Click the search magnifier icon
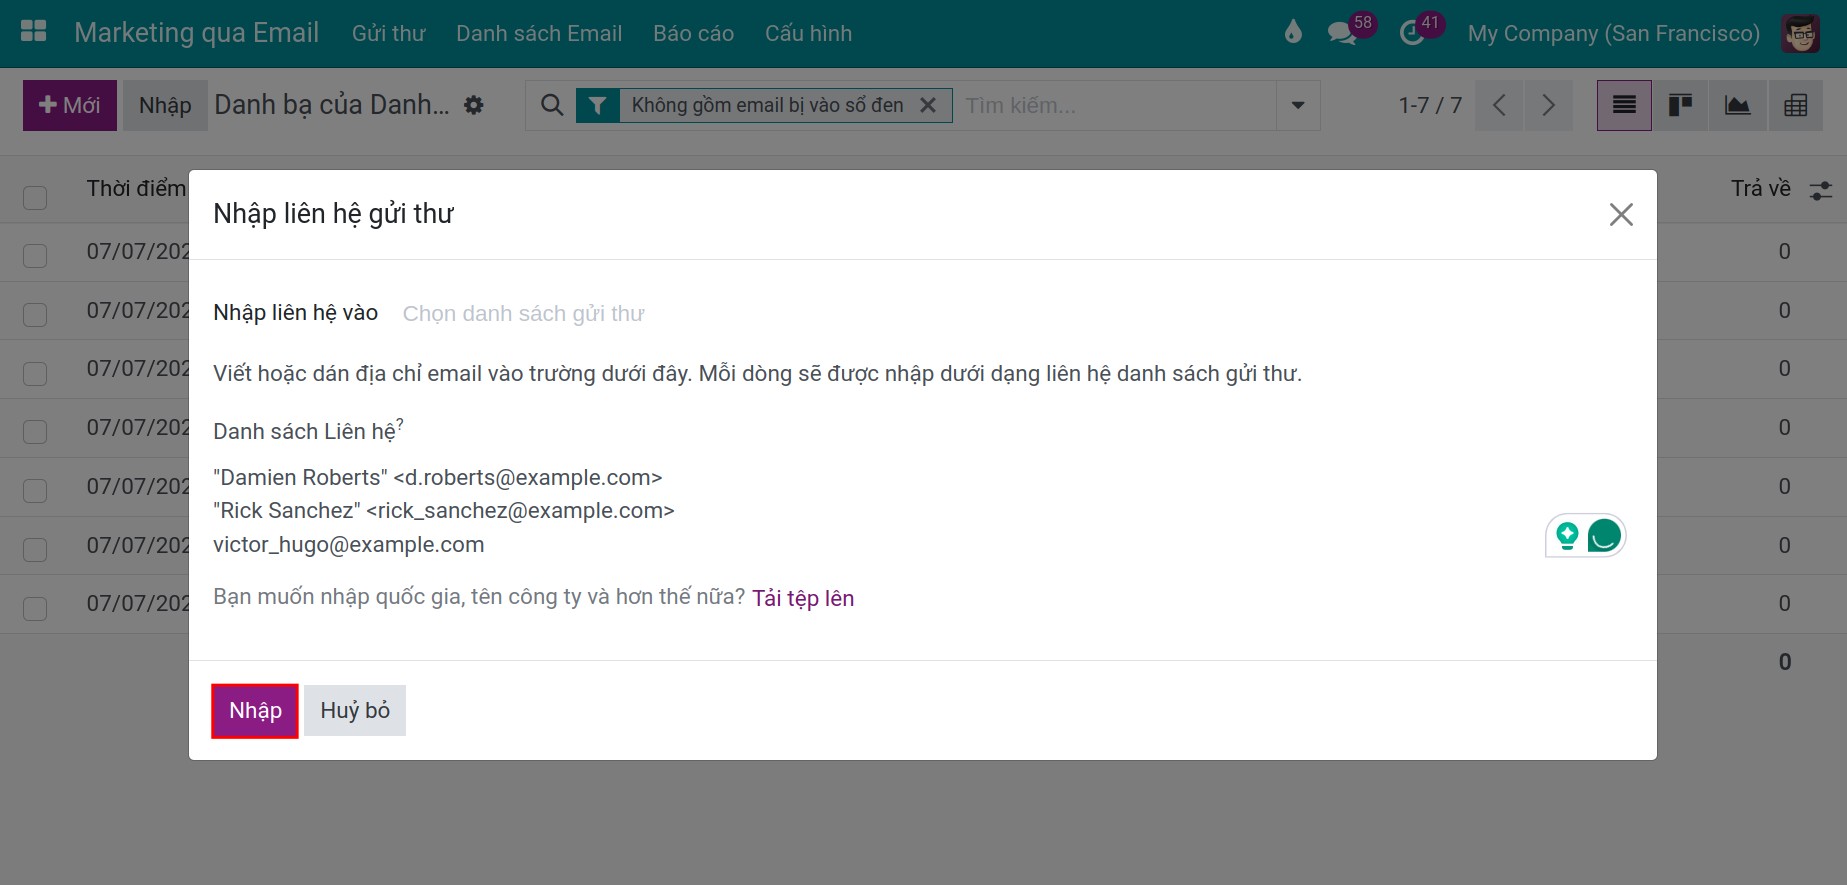 click(552, 105)
